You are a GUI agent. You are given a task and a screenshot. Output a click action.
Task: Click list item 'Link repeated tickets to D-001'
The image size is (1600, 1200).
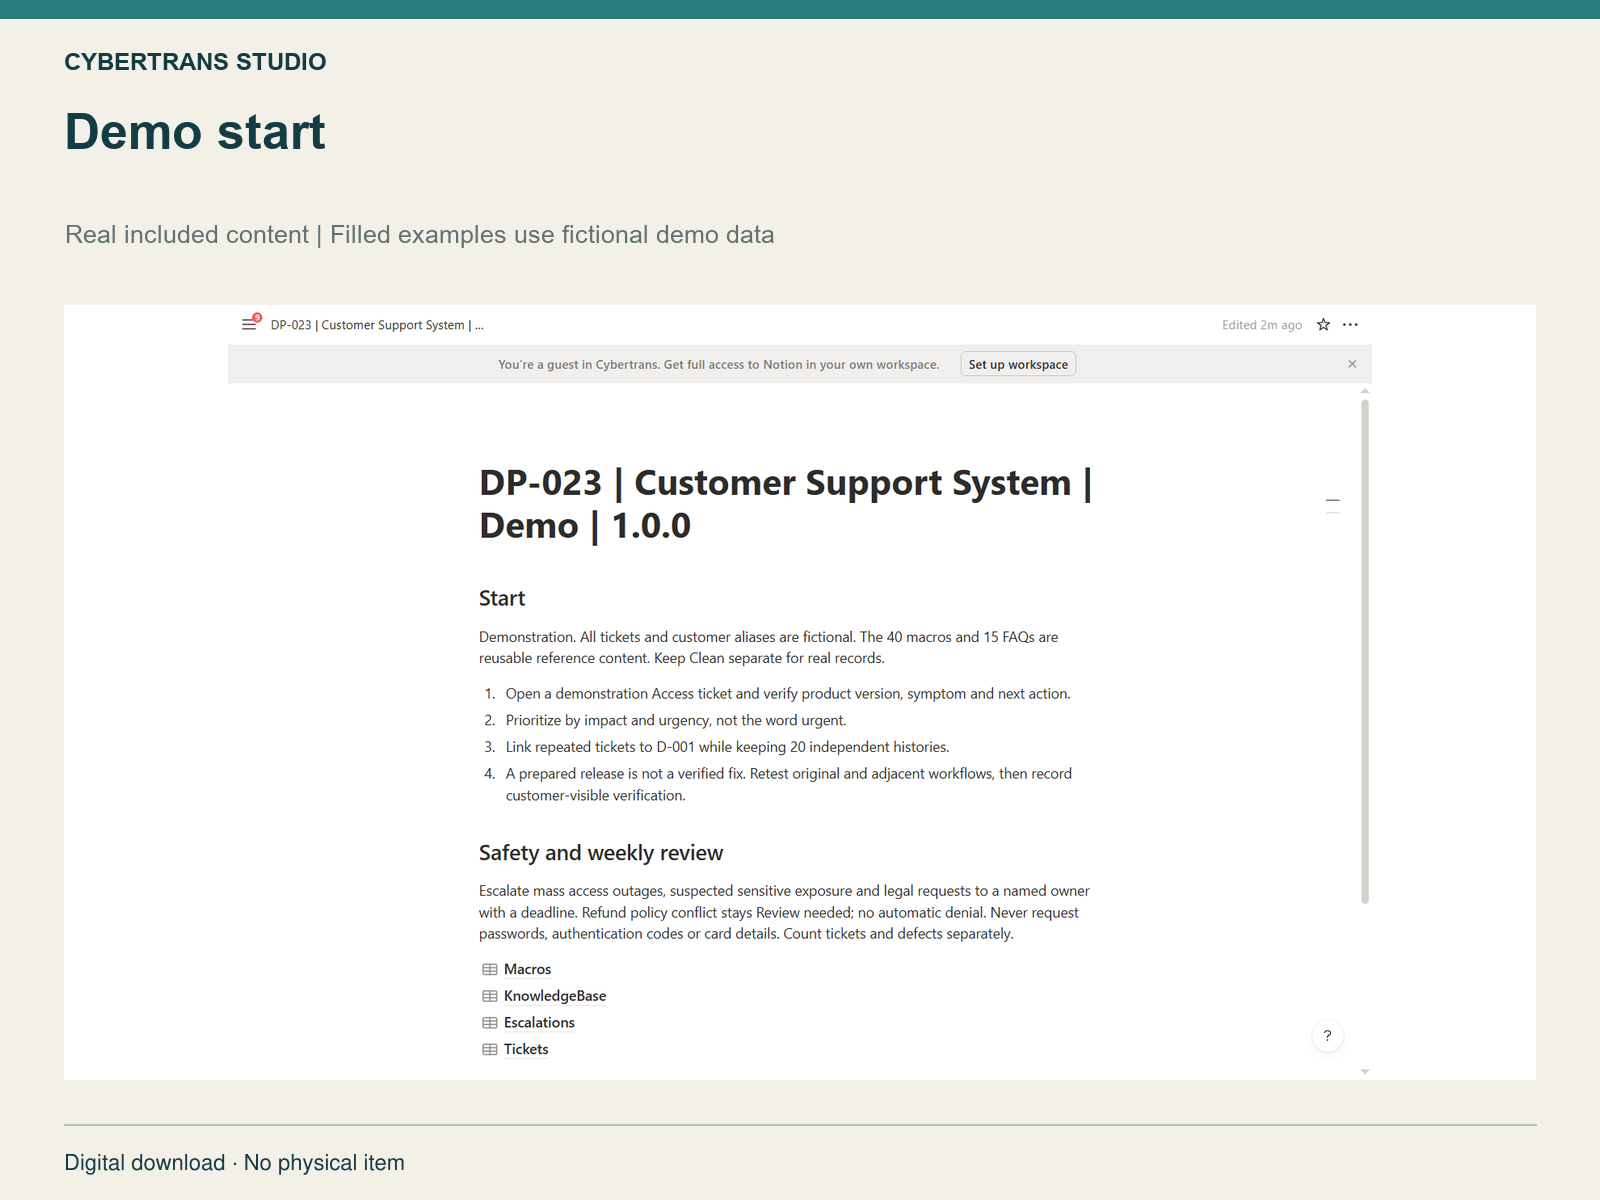click(x=727, y=747)
